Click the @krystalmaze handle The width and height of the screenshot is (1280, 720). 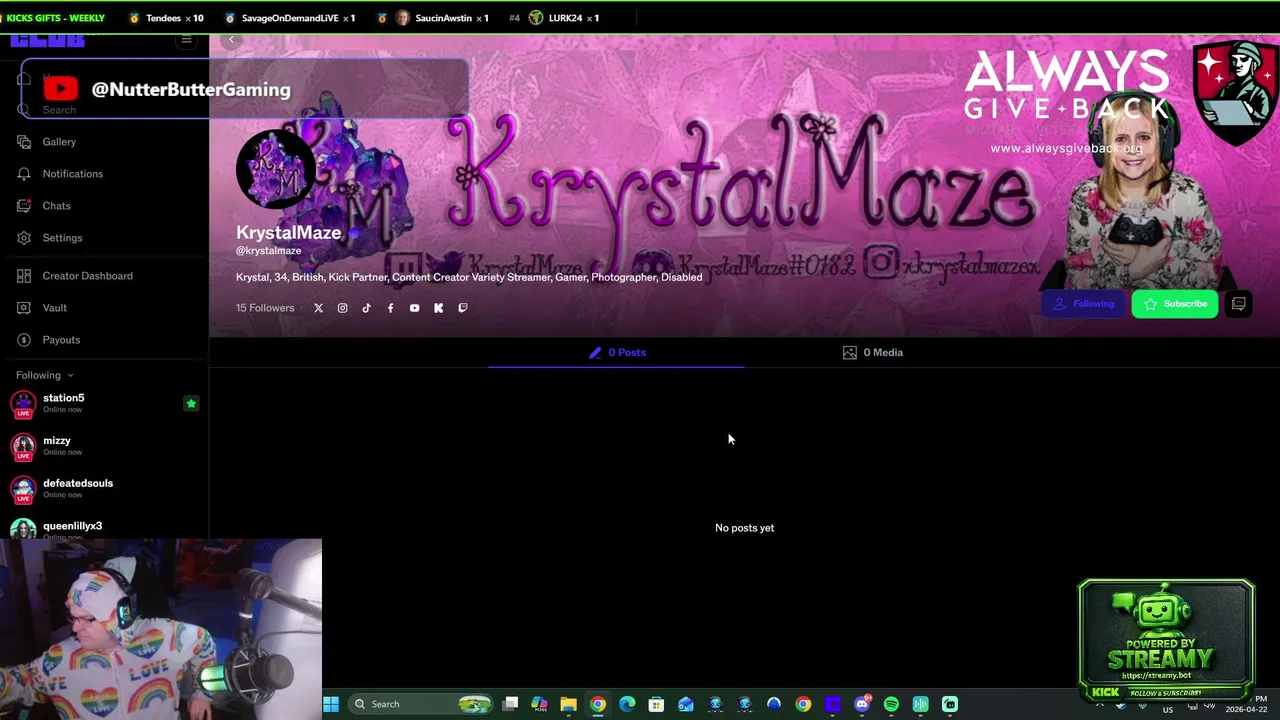tap(268, 251)
